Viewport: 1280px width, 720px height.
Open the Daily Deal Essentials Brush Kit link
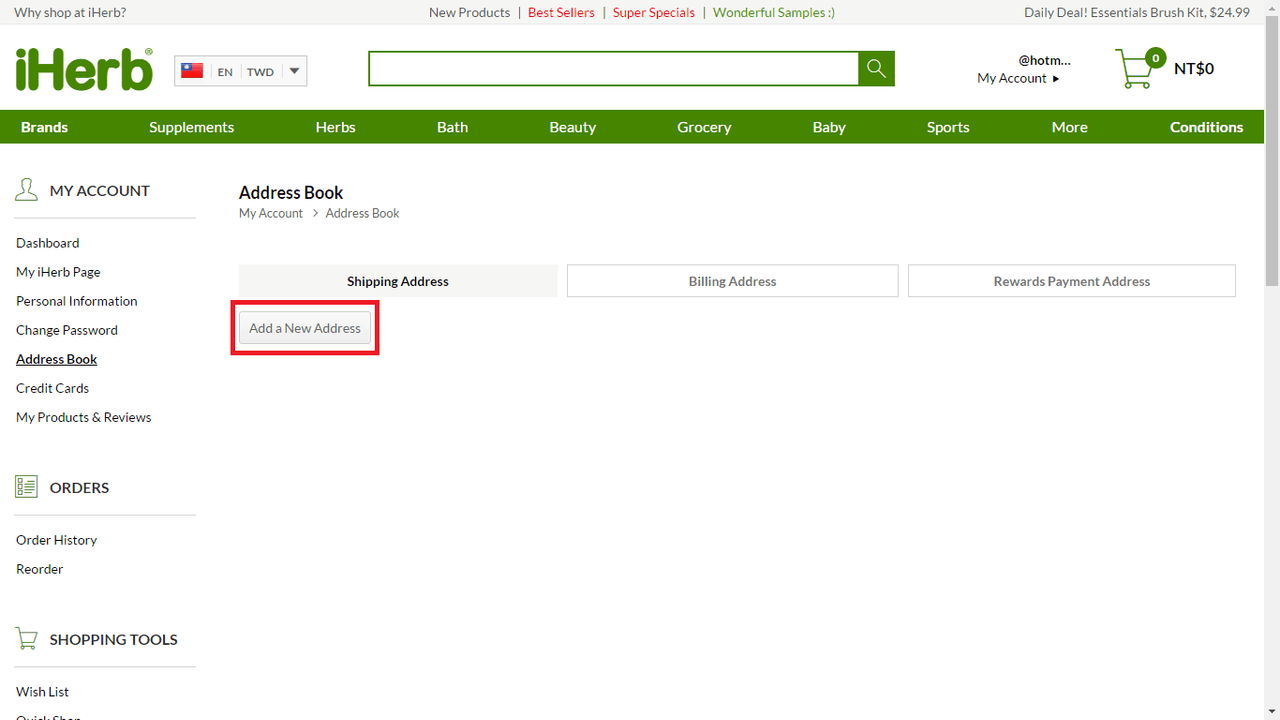[x=1137, y=13]
